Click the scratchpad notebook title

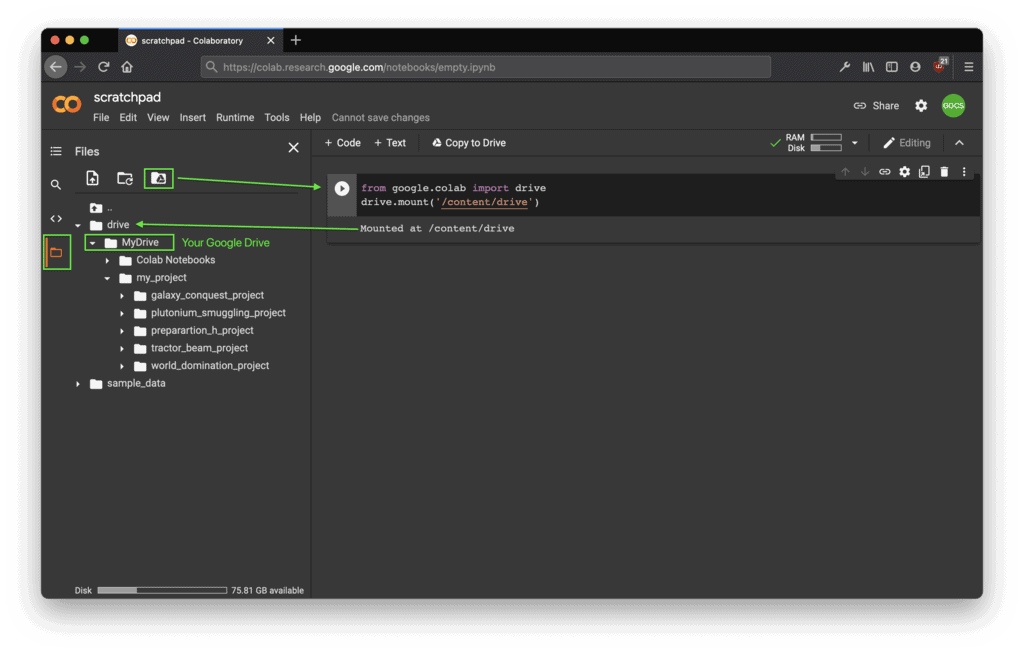[x=127, y=97]
